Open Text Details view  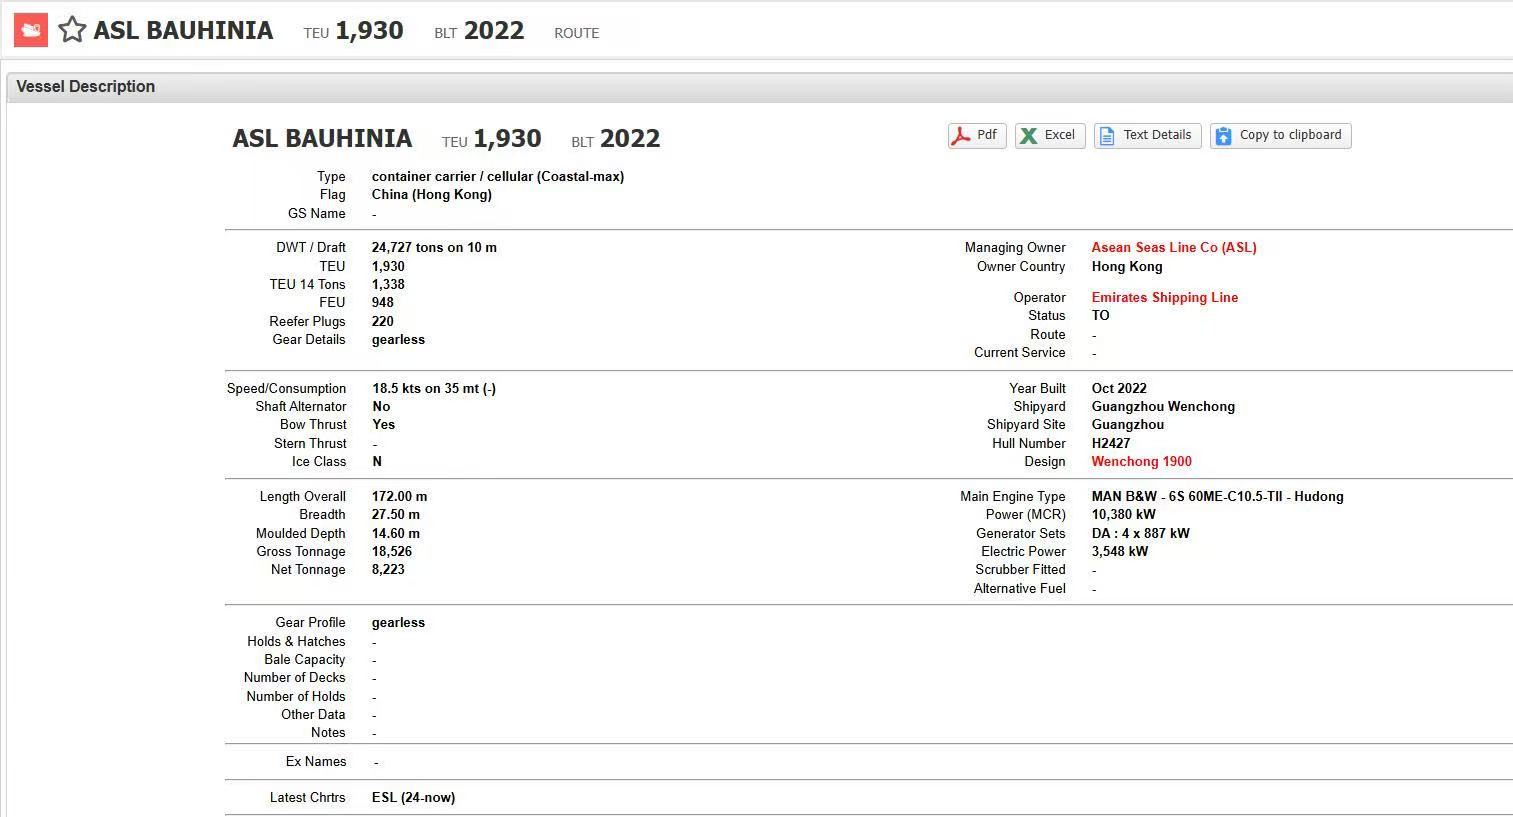(1147, 136)
